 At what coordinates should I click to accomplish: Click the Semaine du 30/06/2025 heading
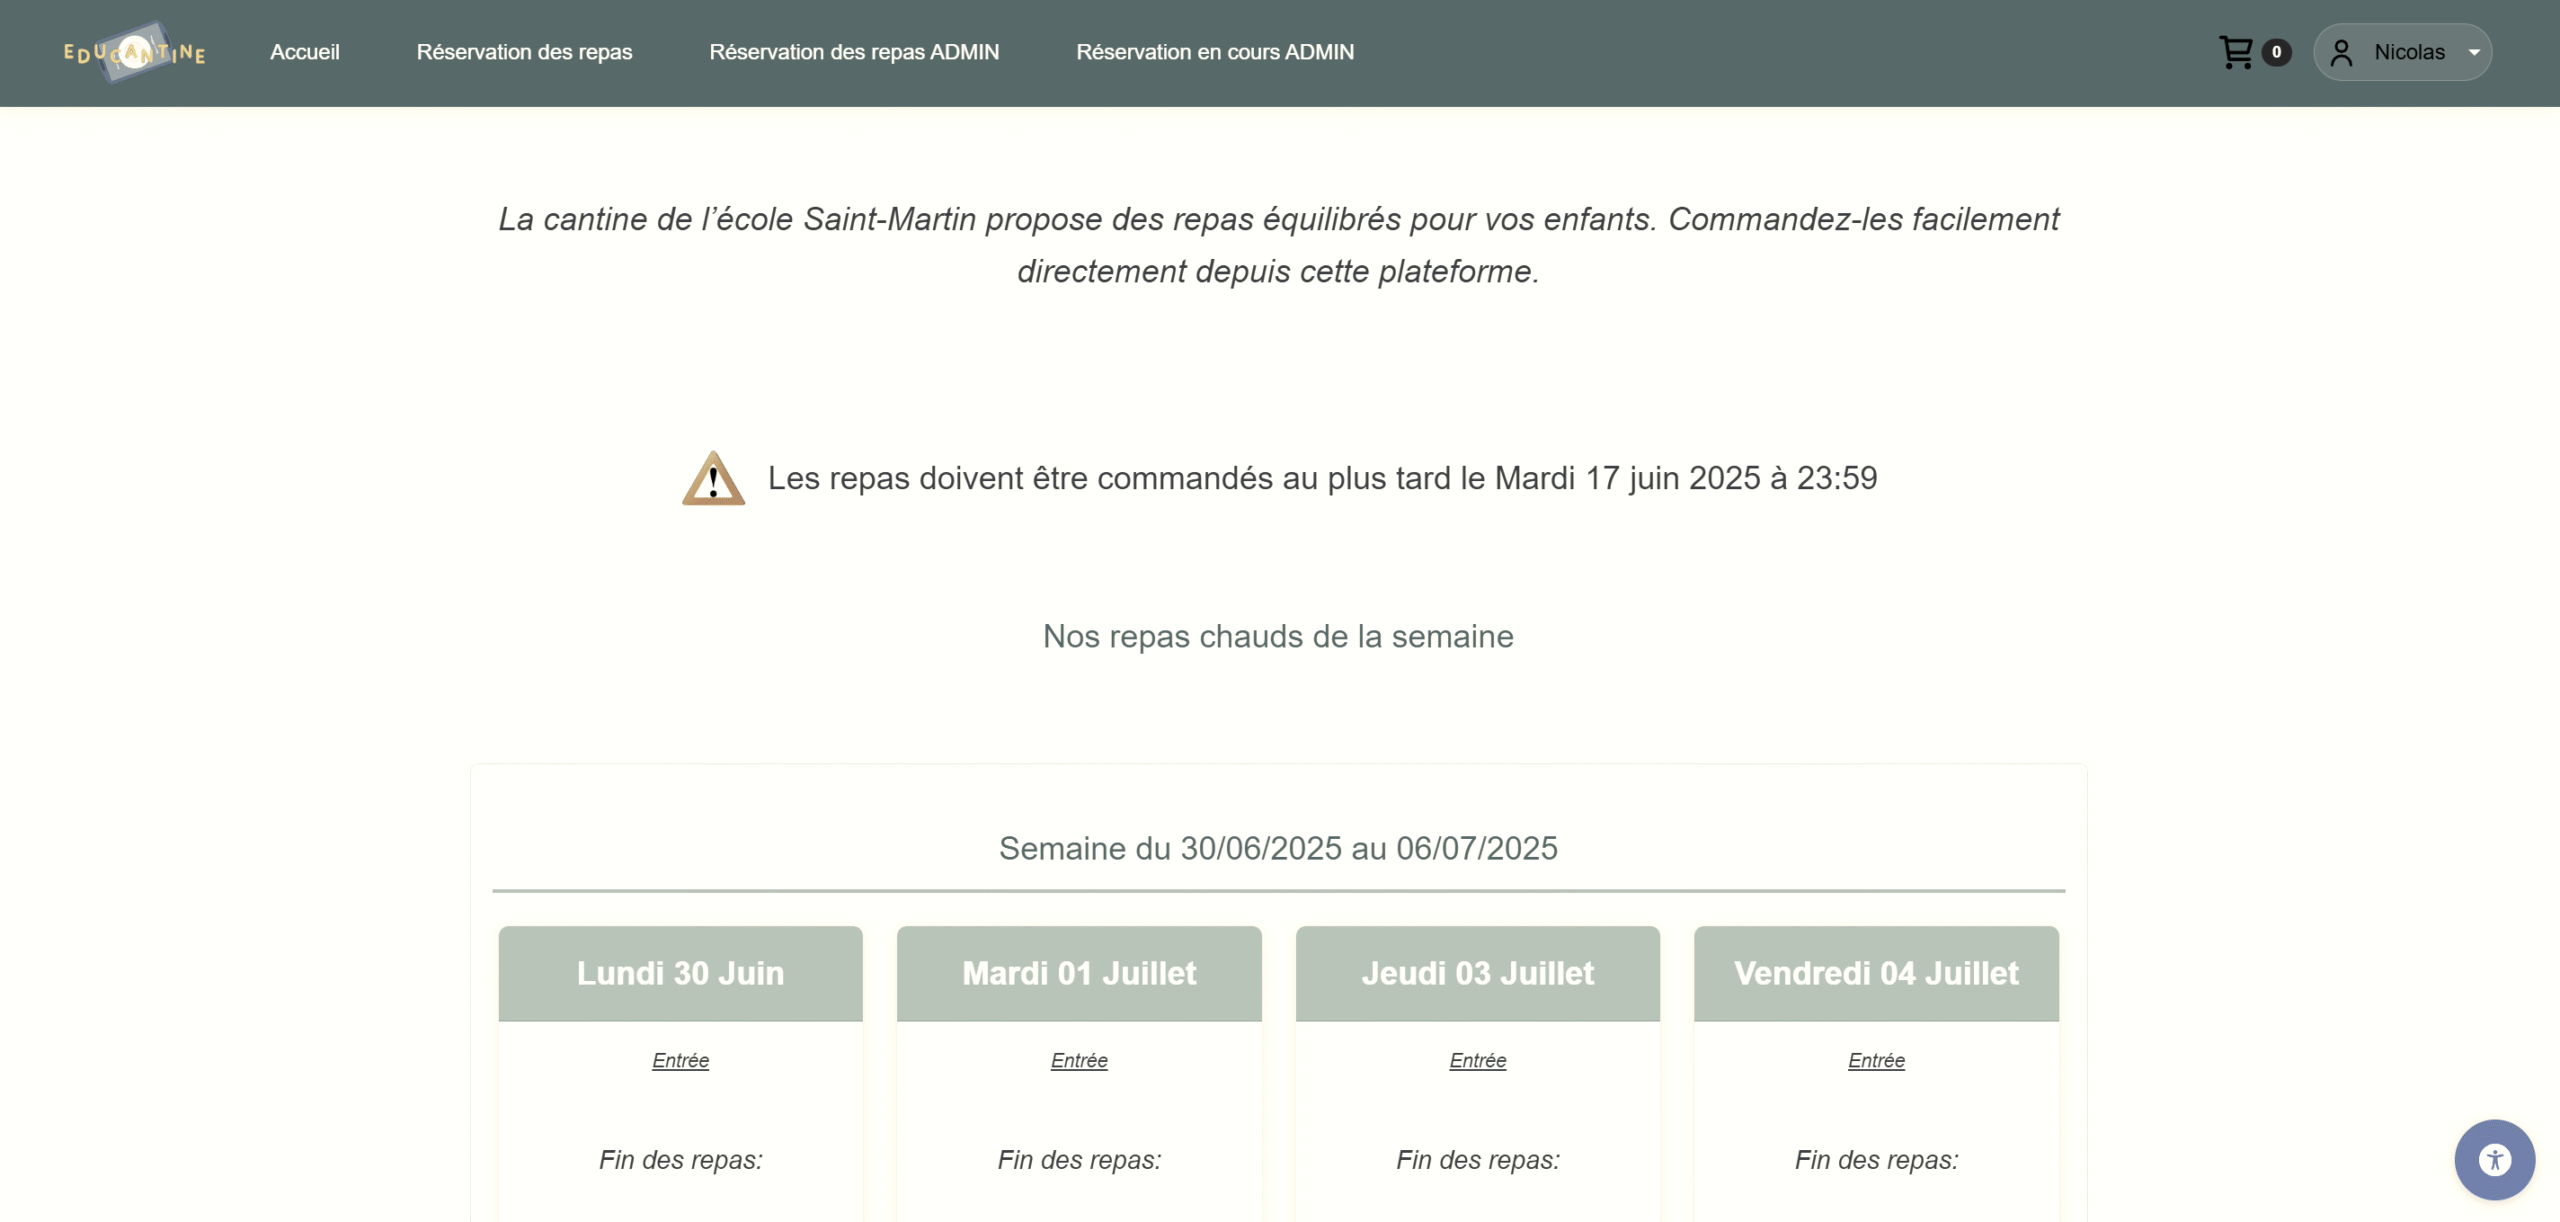[1278, 848]
